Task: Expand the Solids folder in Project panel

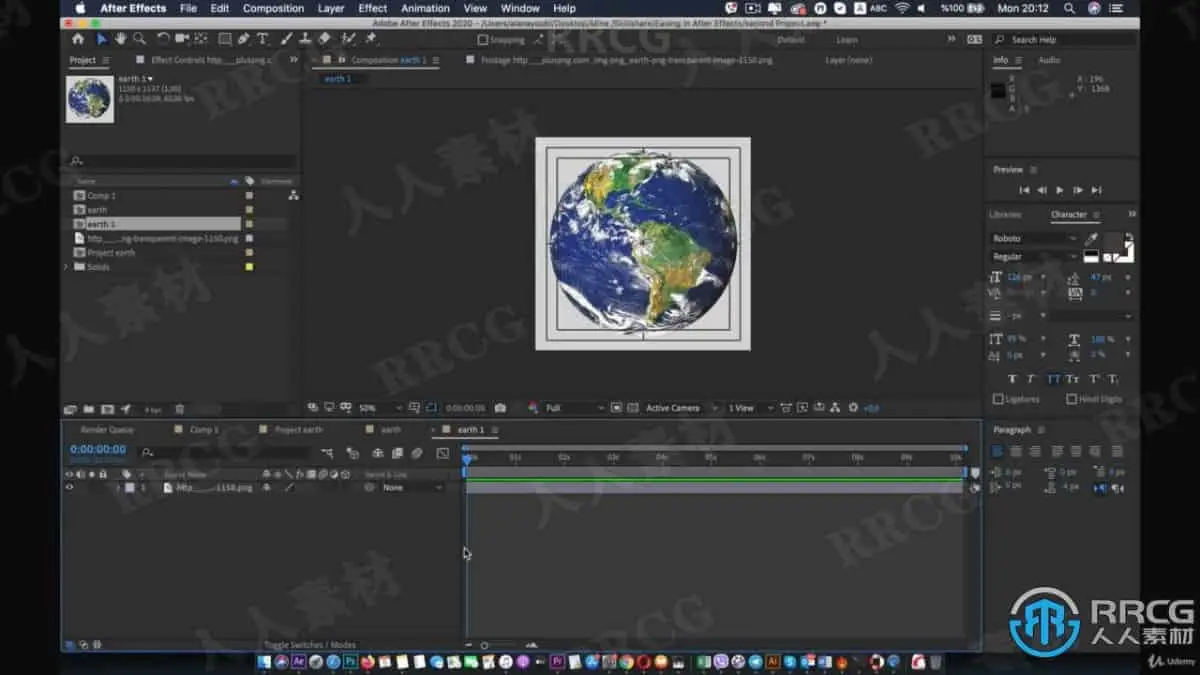Action: coord(67,267)
